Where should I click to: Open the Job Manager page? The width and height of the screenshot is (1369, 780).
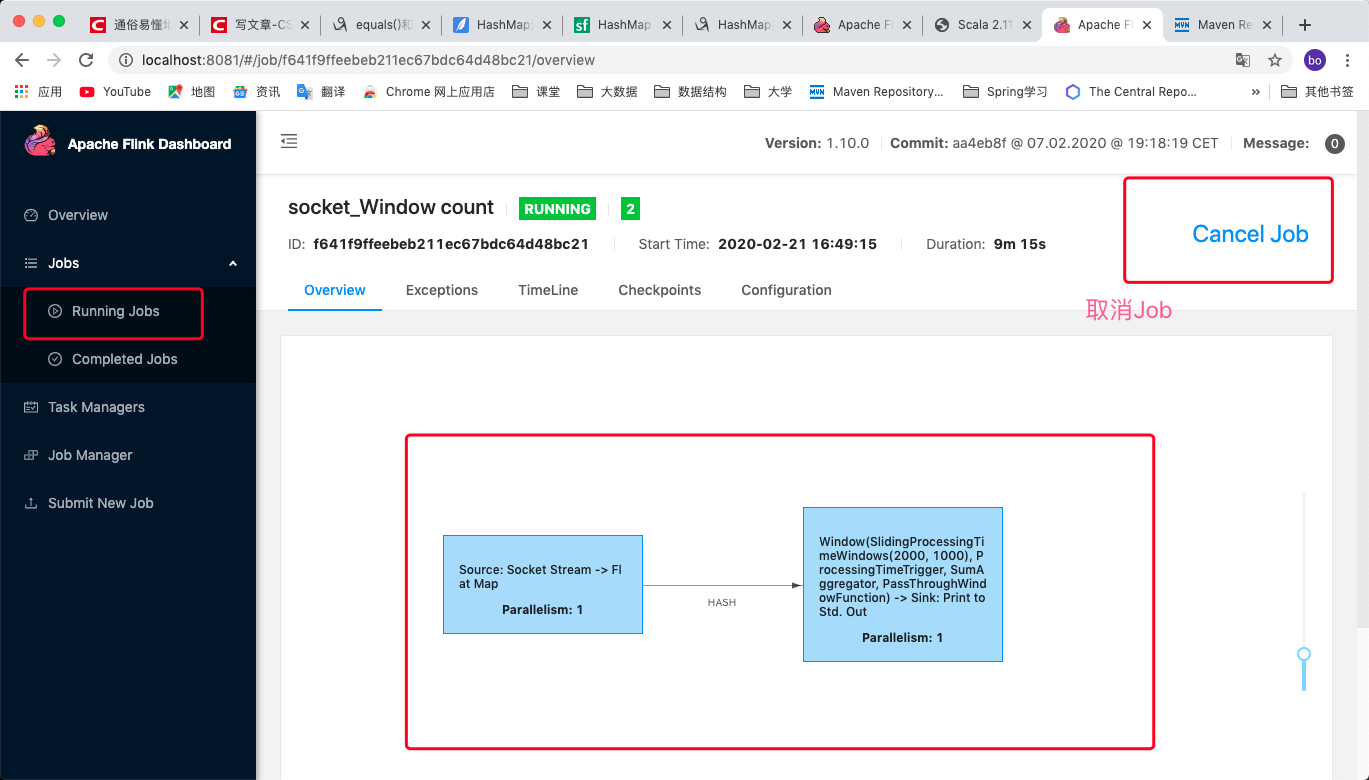[x=90, y=455]
